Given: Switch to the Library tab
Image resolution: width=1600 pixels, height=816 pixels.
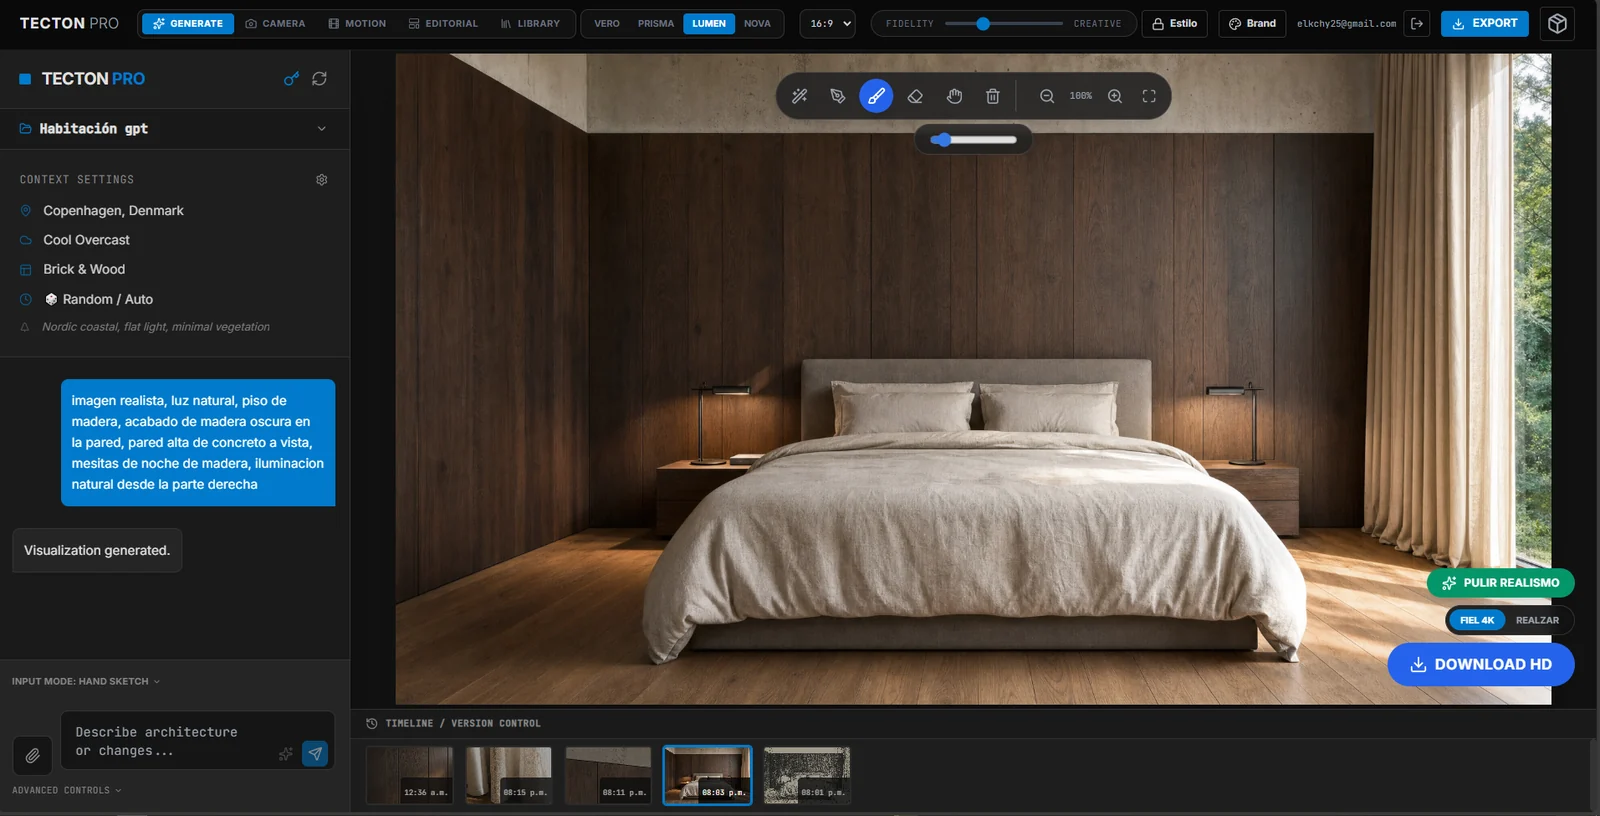Looking at the screenshot, I should pos(530,23).
